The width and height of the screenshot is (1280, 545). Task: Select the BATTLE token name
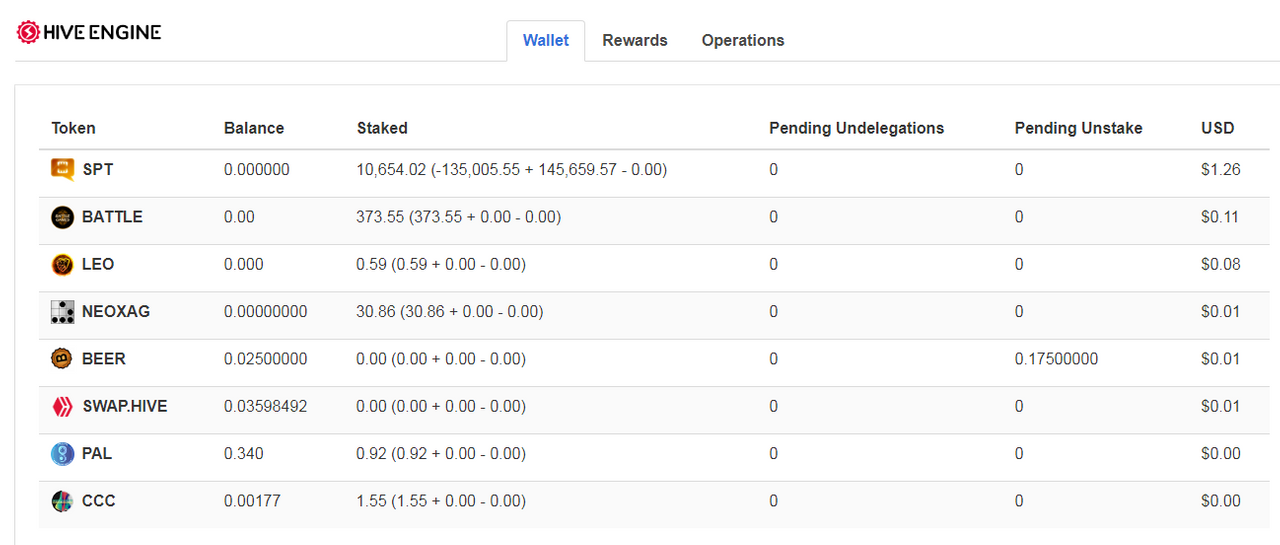pyautogui.click(x=112, y=217)
